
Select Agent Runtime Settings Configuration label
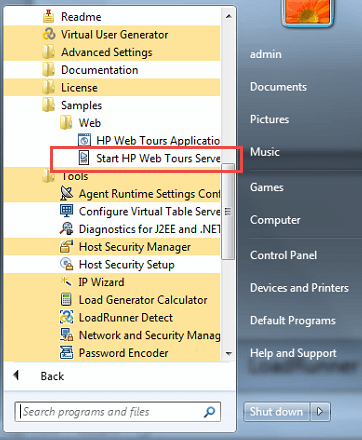pos(149,194)
